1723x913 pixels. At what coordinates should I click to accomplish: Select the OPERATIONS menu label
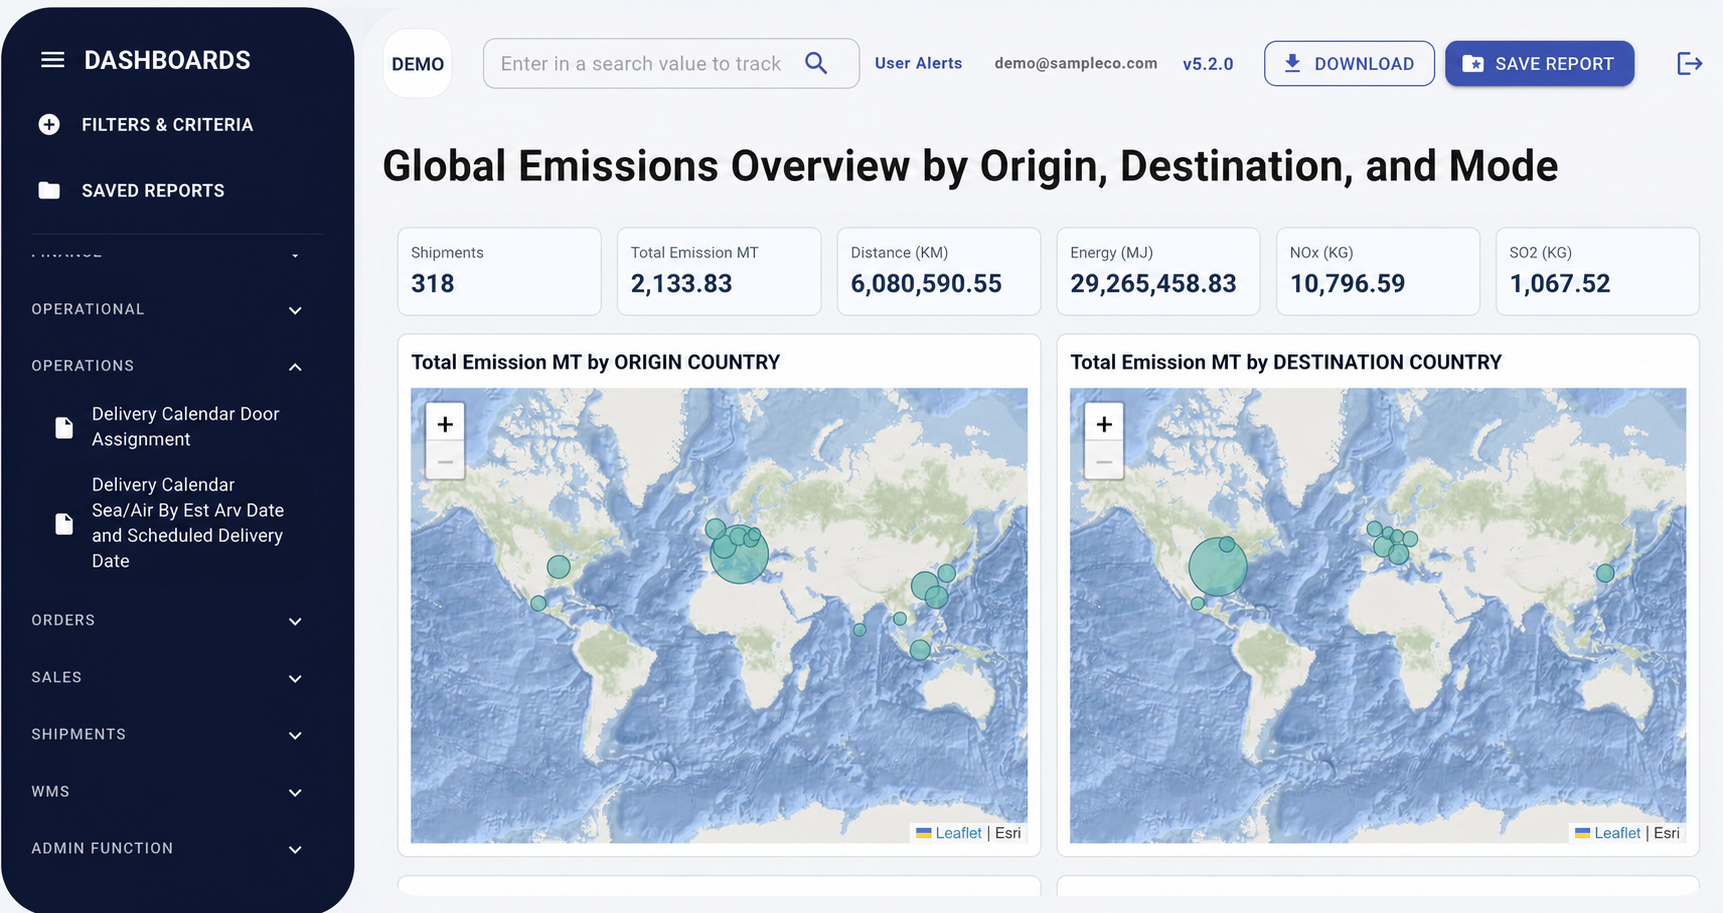pyautogui.click(x=83, y=366)
